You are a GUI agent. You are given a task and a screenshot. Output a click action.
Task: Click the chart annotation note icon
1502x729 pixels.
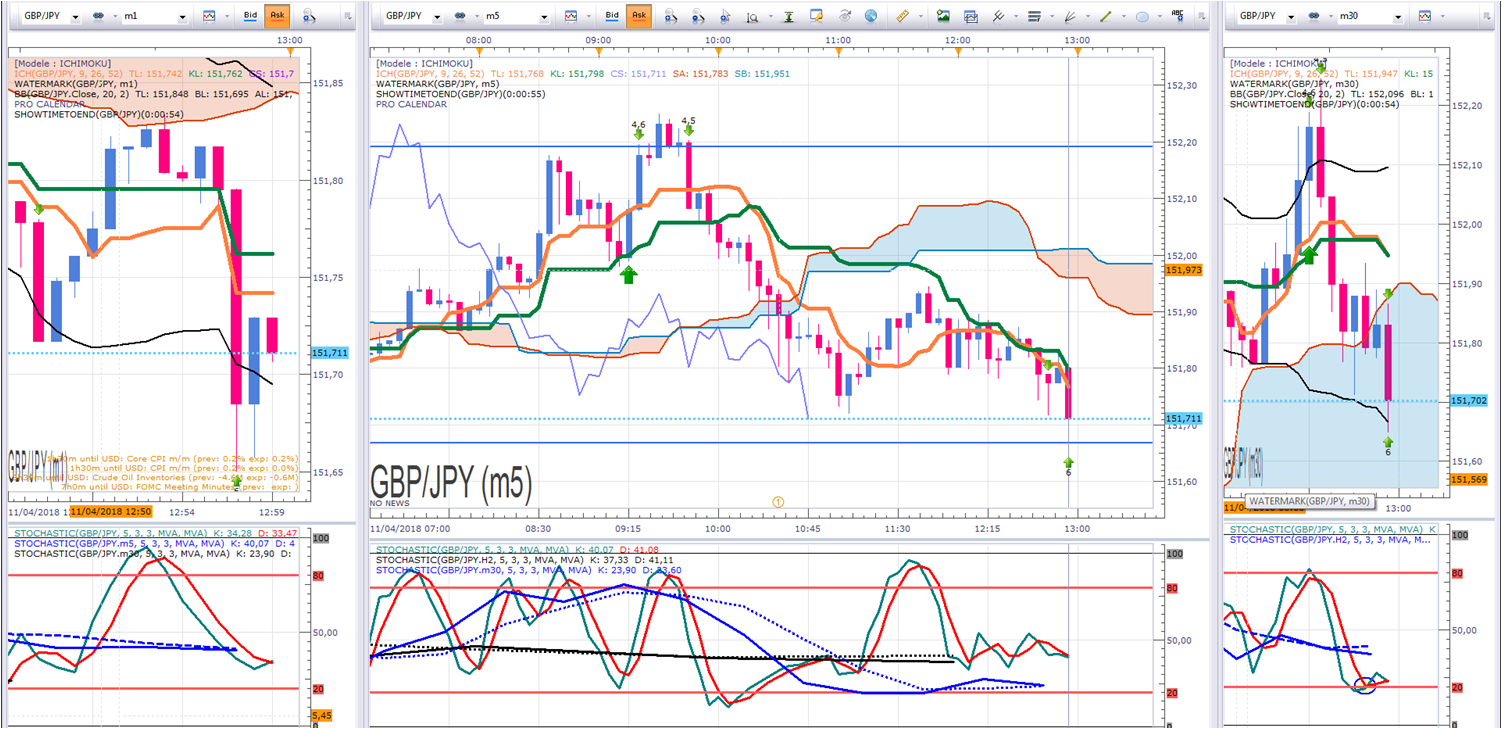[817, 16]
